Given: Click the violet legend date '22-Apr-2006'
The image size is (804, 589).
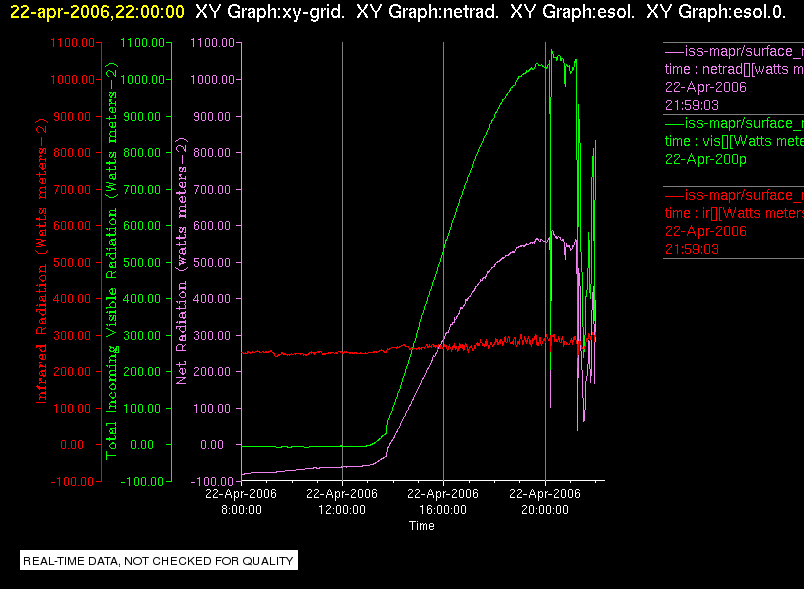Looking at the screenshot, I should click(706, 87).
